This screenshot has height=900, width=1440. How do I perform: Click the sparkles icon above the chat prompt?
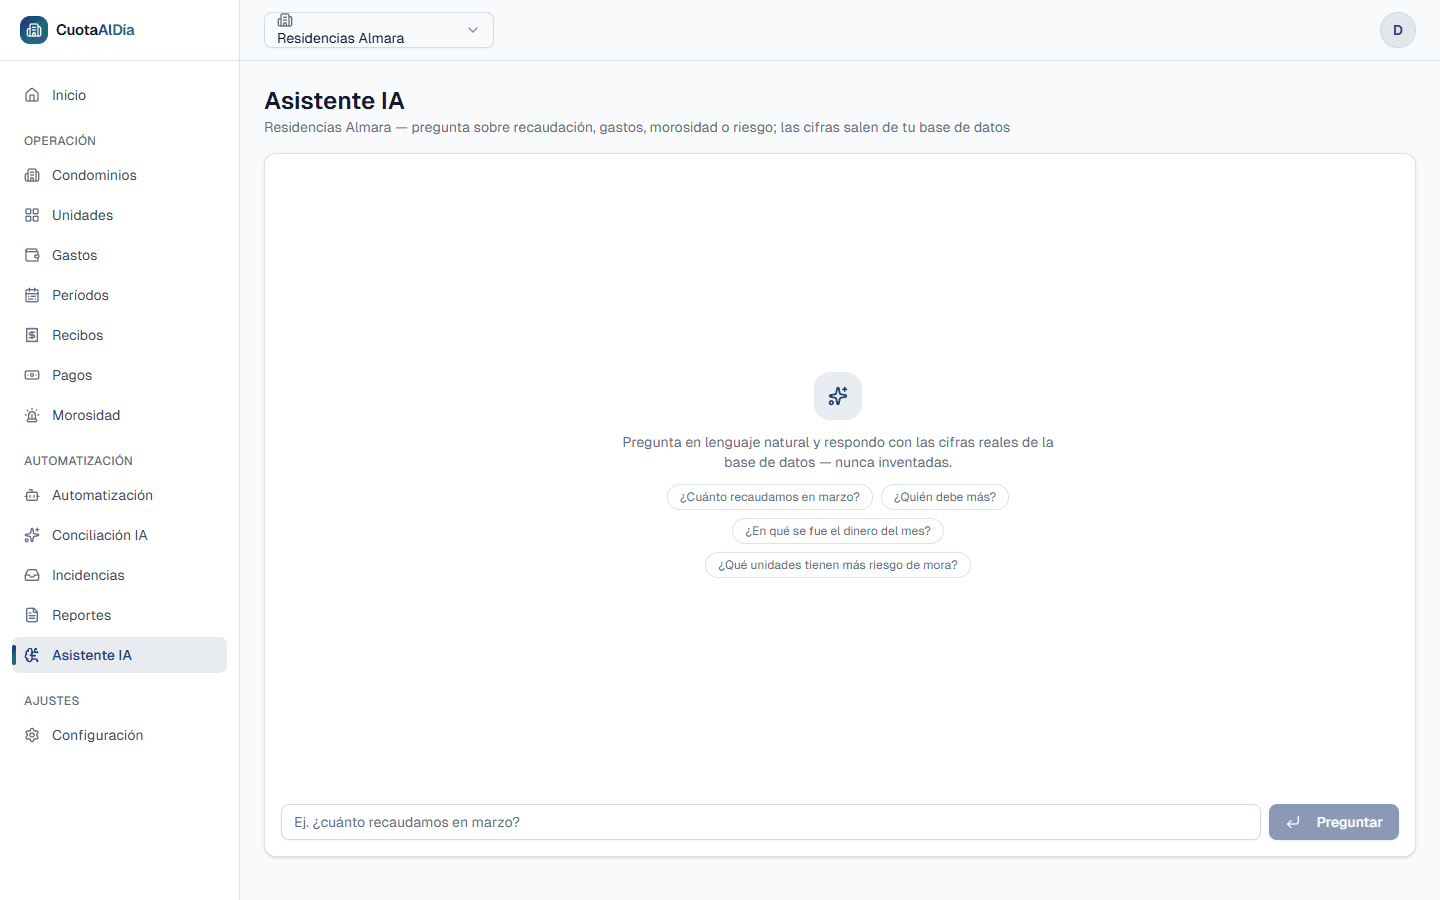(x=838, y=396)
